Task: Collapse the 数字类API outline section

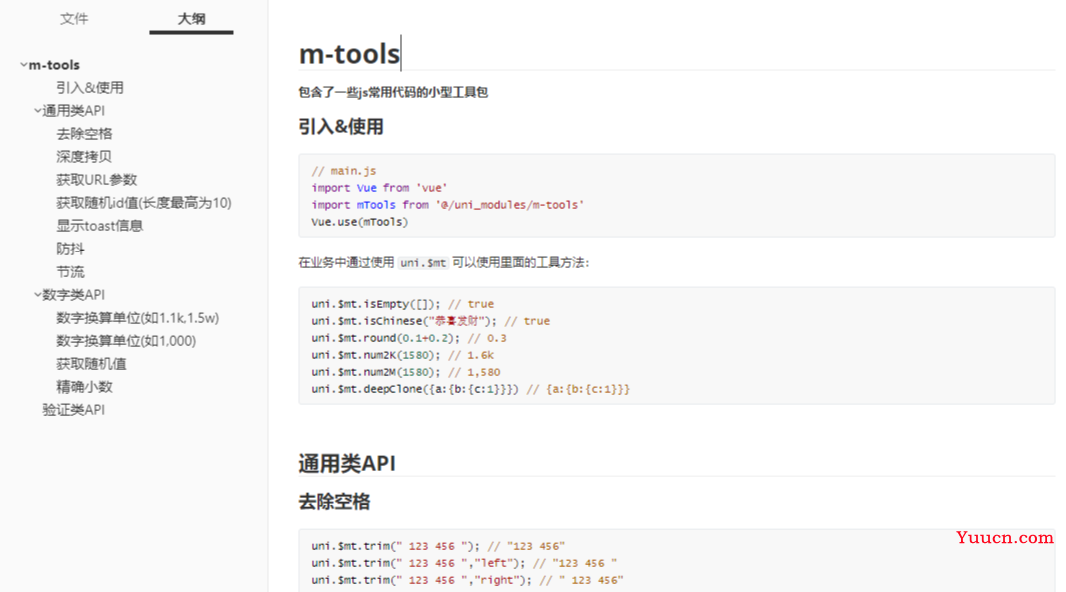Action: click(x=37, y=294)
